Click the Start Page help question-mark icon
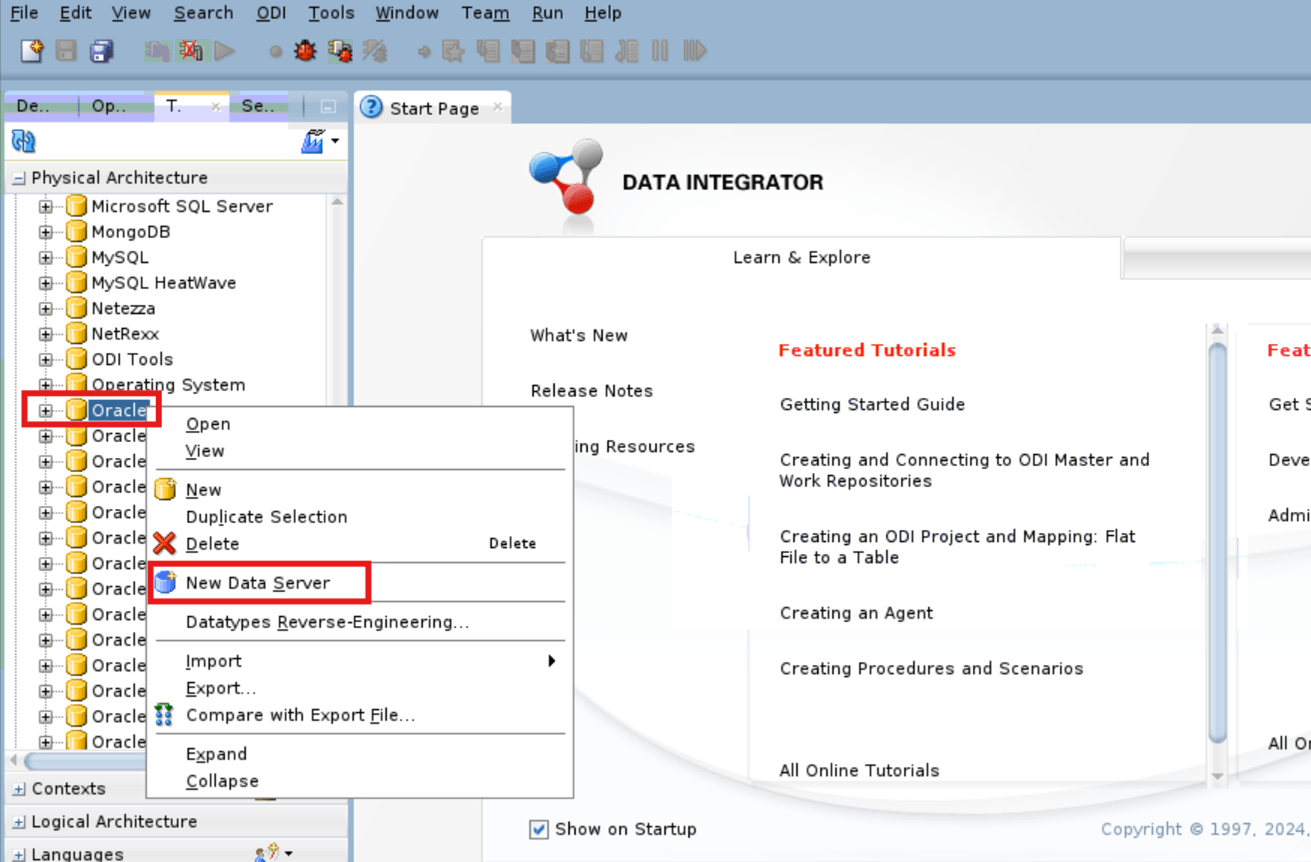The image size is (1311, 862). tap(370, 107)
